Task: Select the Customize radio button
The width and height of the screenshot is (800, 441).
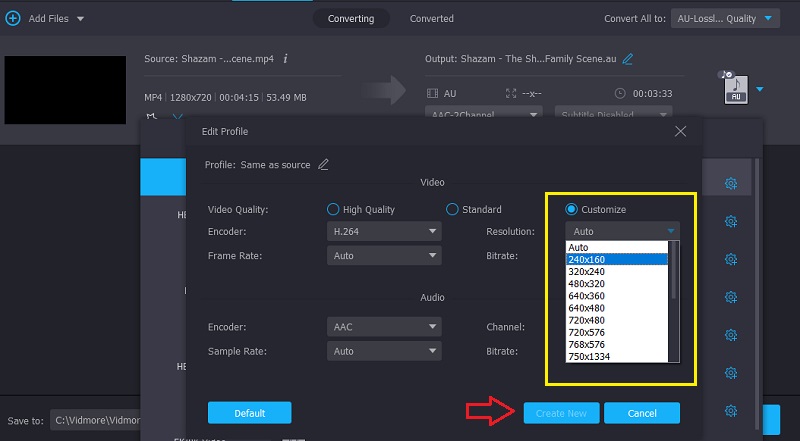Action: click(x=571, y=209)
